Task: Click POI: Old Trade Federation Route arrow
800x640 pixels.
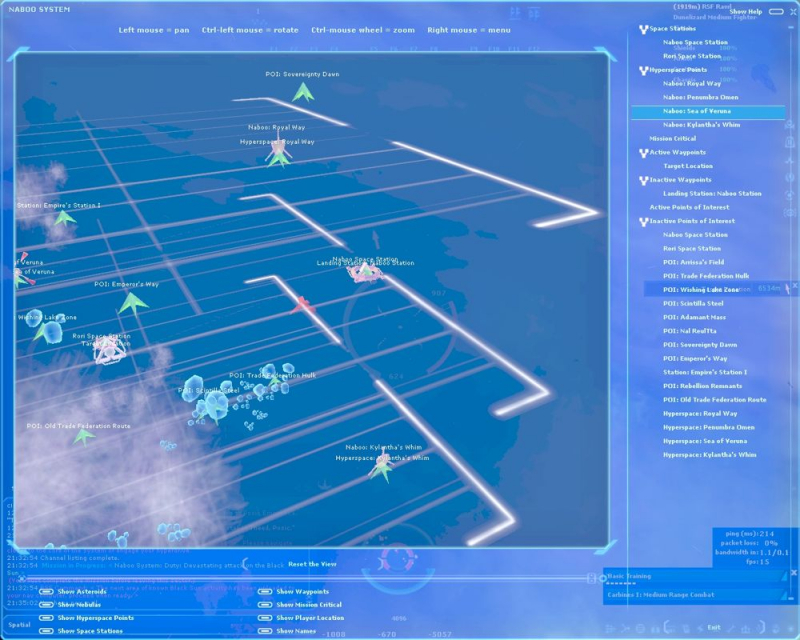Action: point(83,437)
